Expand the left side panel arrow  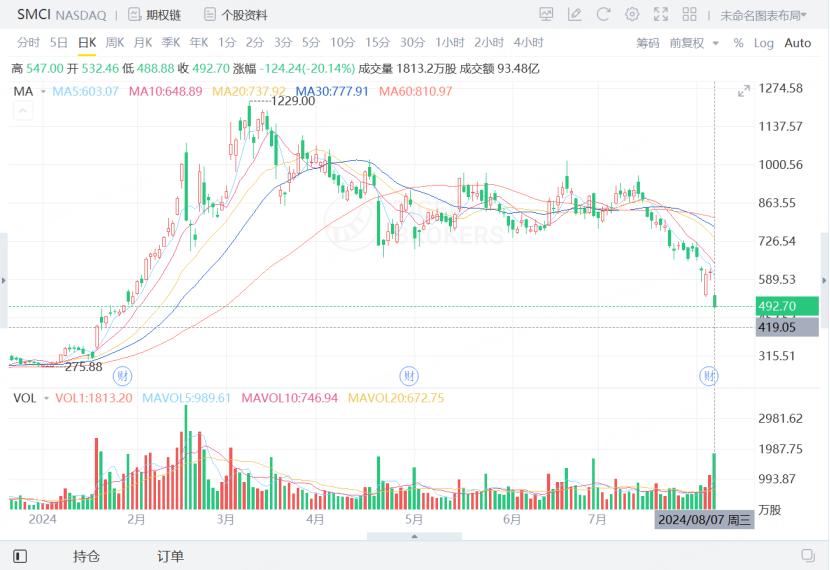click(4, 281)
